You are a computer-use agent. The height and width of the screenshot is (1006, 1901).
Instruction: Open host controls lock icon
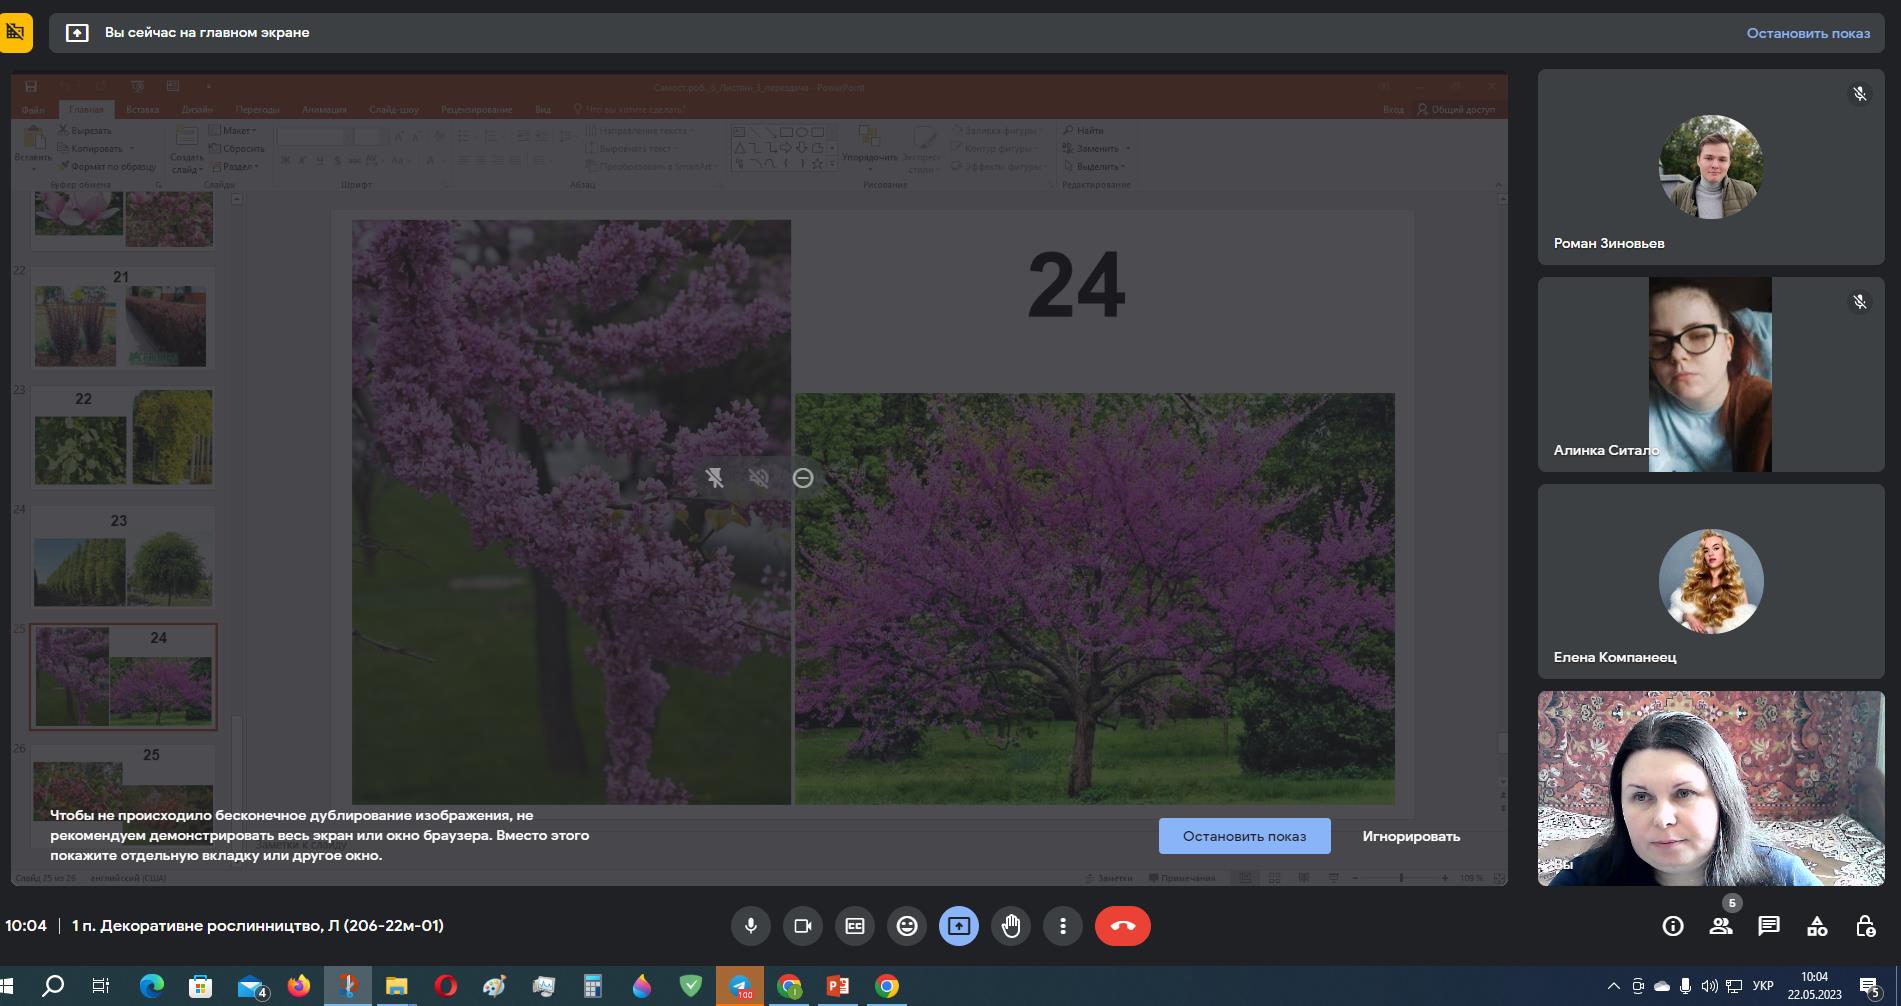click(1865, 926)
